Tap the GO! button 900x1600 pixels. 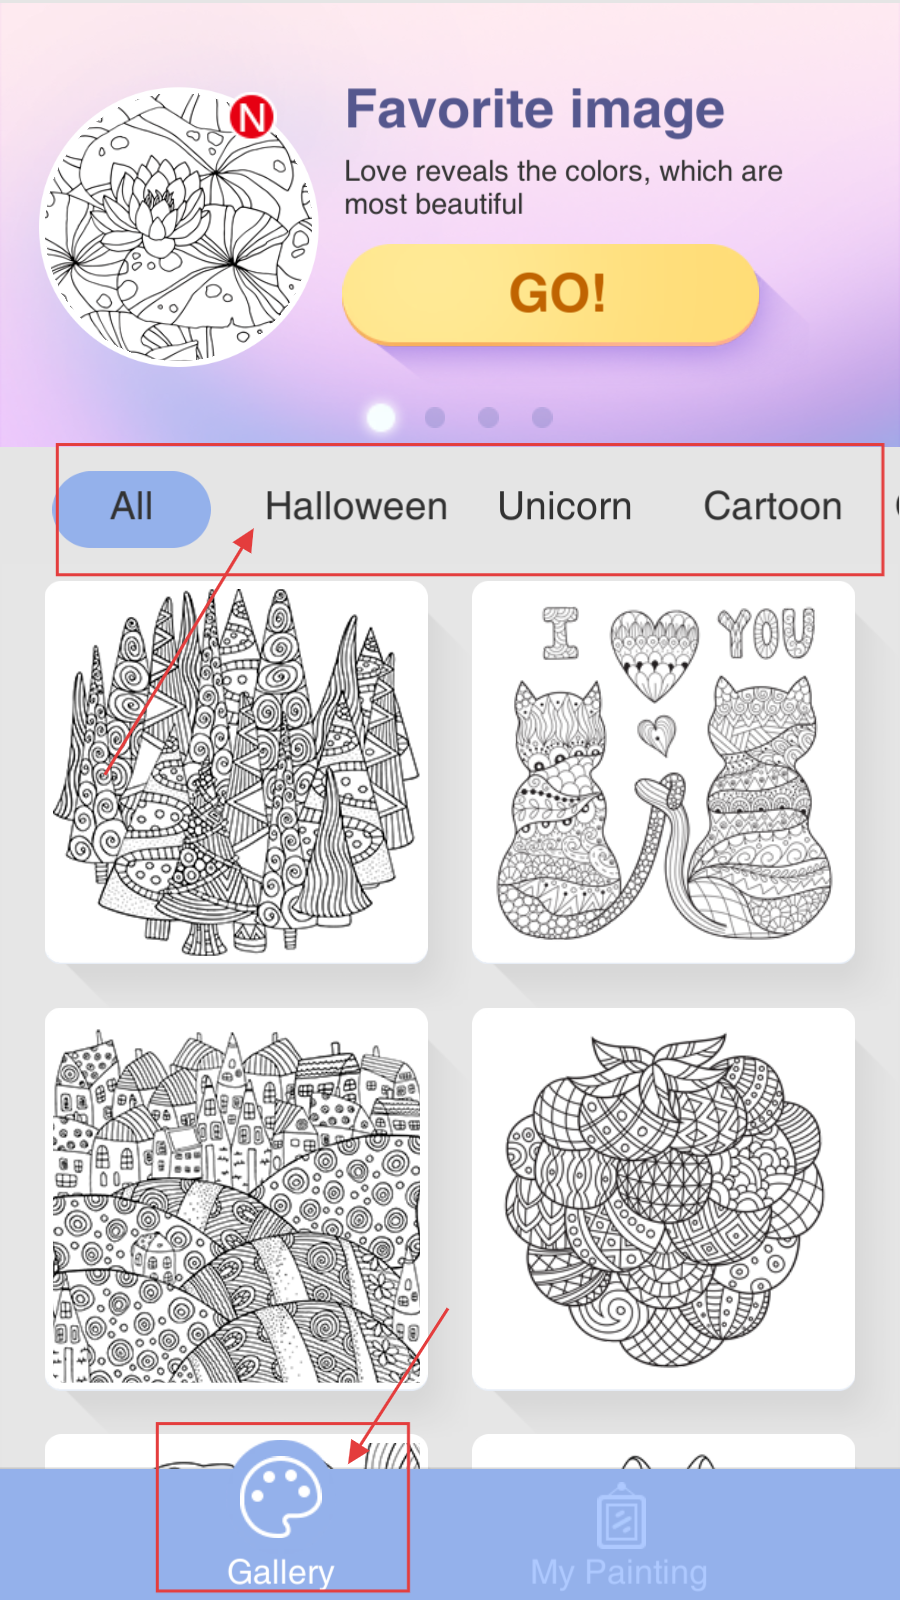(550, 294)
